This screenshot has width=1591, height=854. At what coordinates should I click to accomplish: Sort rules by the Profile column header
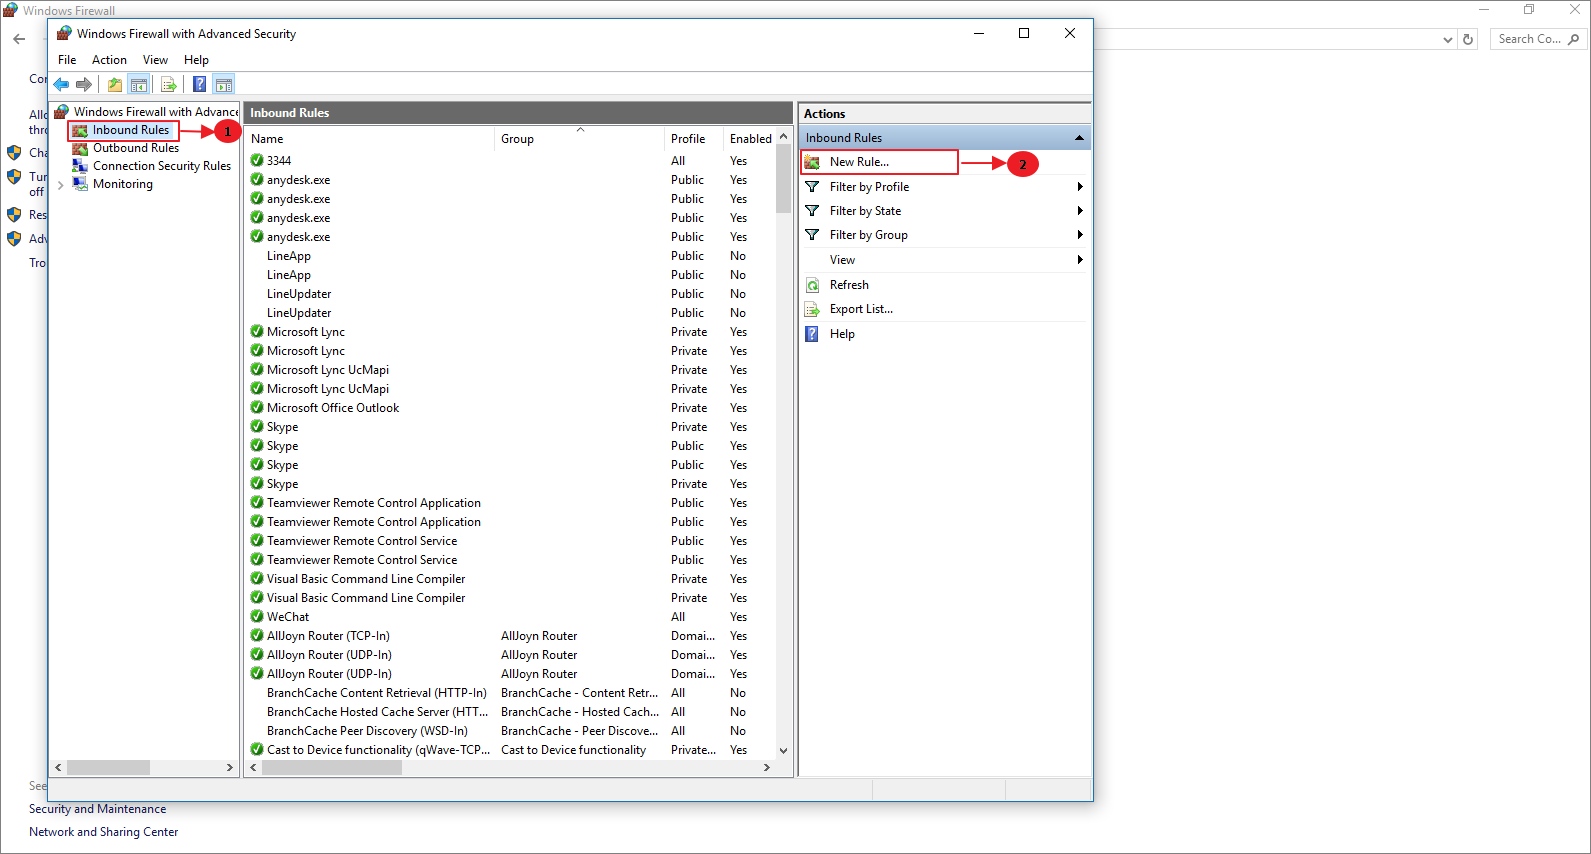tap(694, 139)
